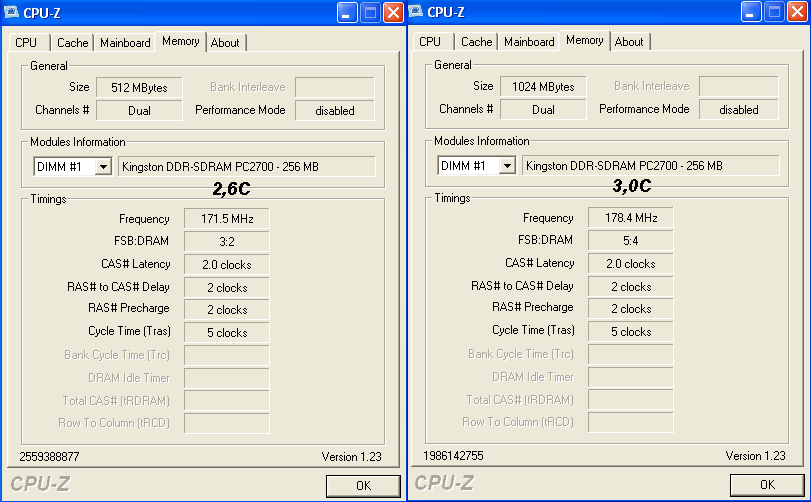Open Mainboard tab in left window
This screenshot has width=811, height=502.
coord(125,43)
